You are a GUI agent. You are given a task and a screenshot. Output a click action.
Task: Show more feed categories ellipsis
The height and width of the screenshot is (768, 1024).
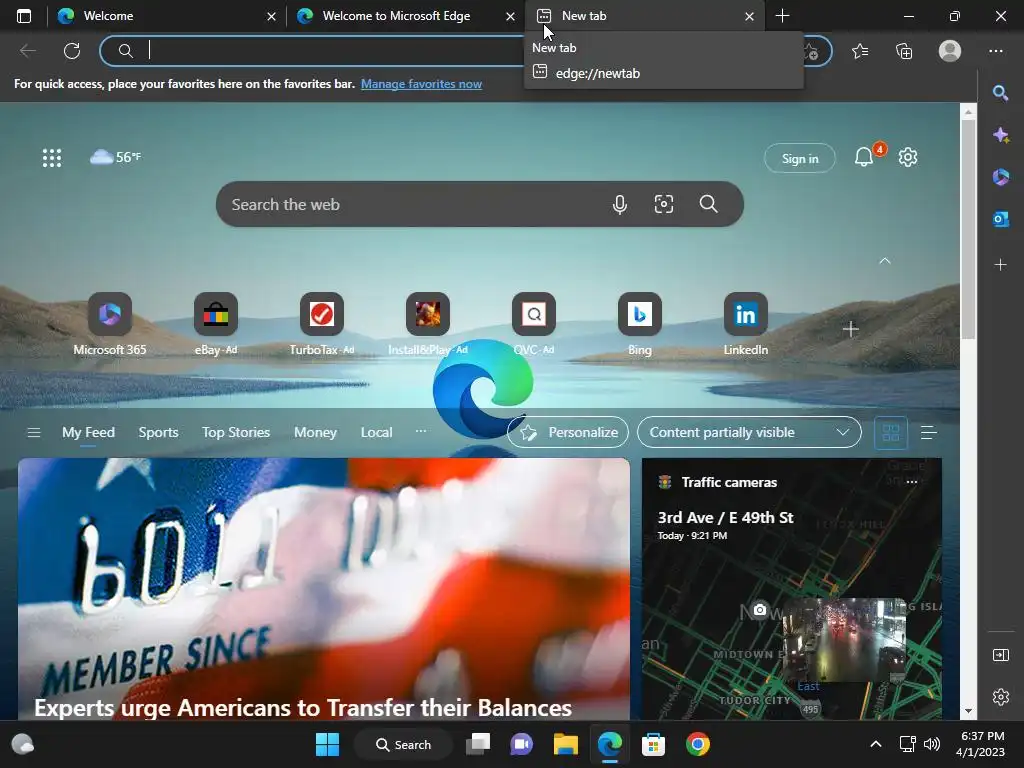[x=421, y=431]
